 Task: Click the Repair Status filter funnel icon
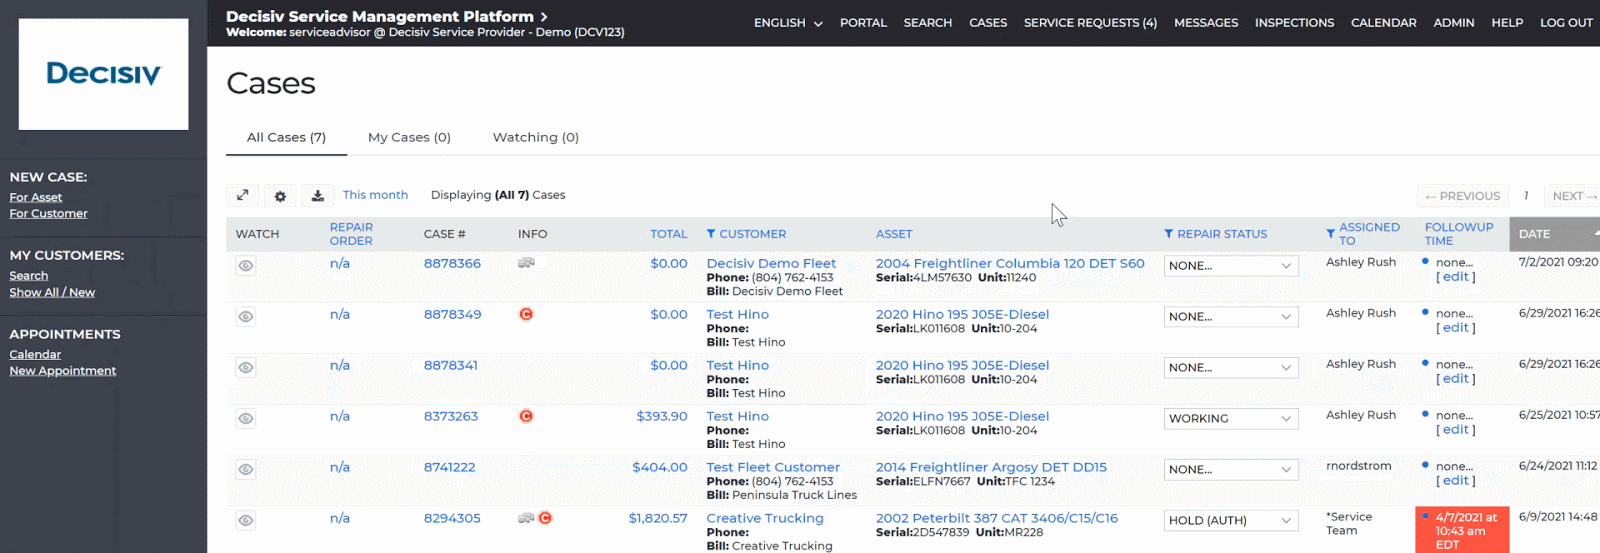(x=1169, y=234)
